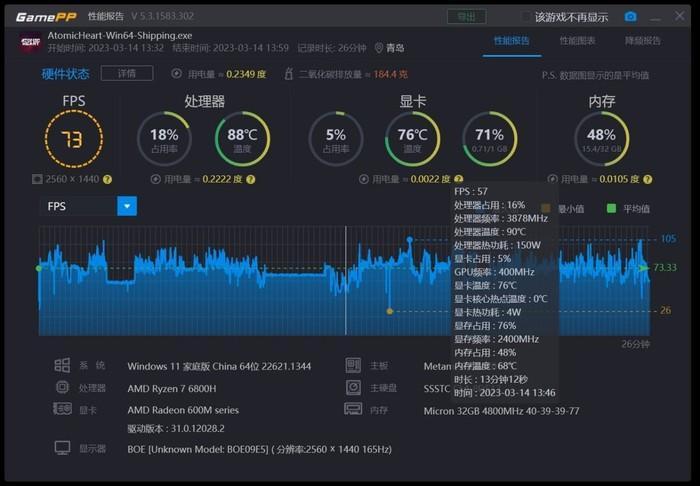Screen dimensions: 700x486
Task: Click the power icon beside processor 0.2222 度
Action: 155,179
